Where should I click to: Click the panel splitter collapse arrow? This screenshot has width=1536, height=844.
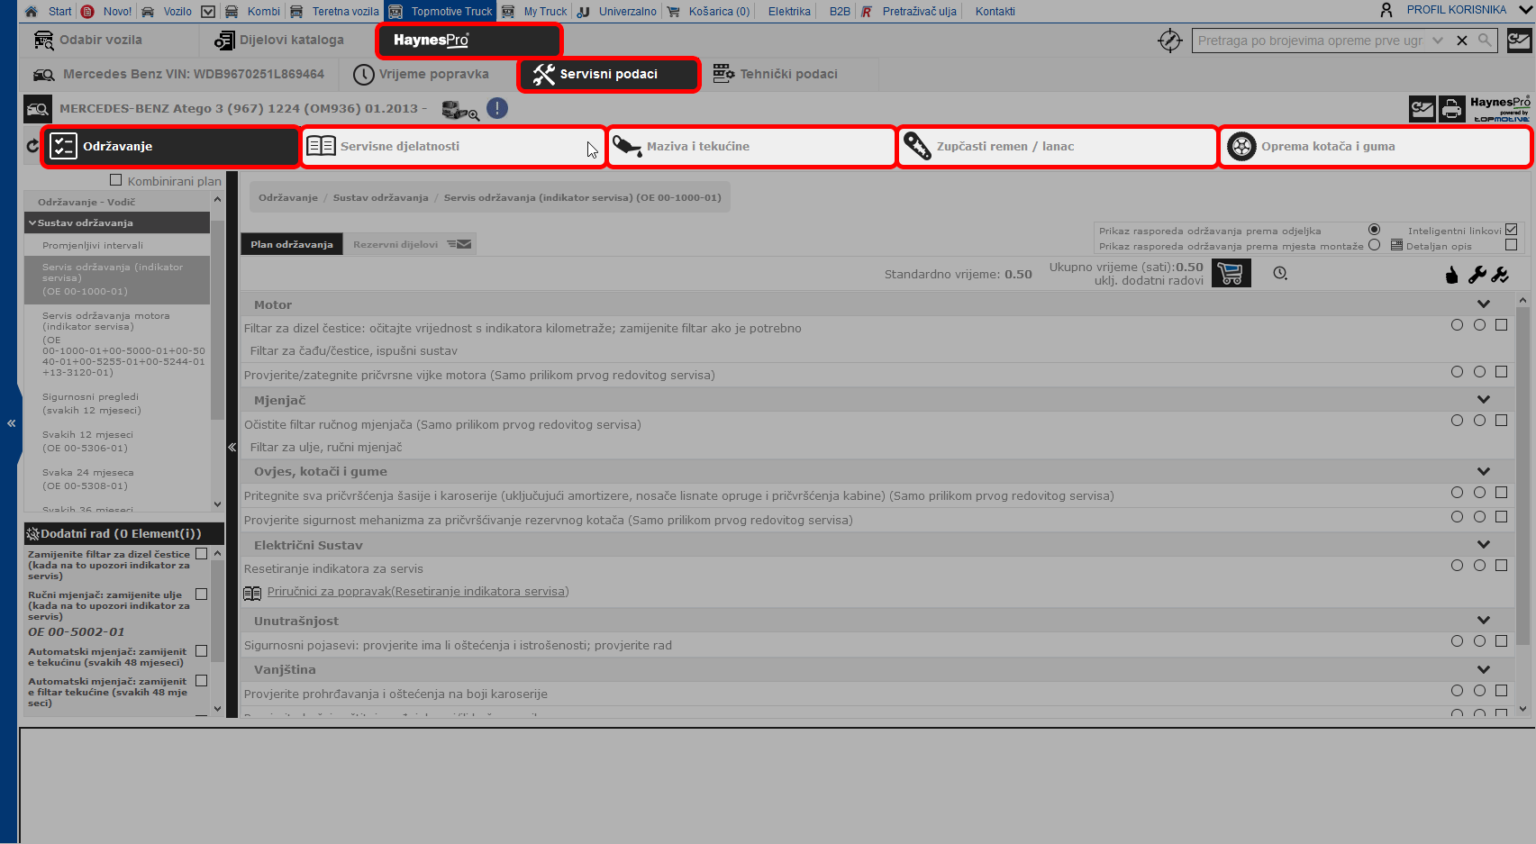[232, 447]
